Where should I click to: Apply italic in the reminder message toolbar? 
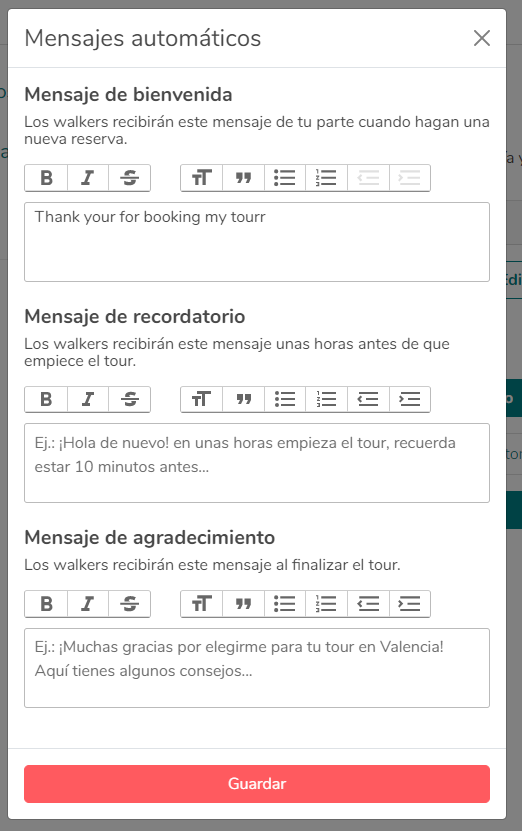pyautogui.click(x=88, y=399)
